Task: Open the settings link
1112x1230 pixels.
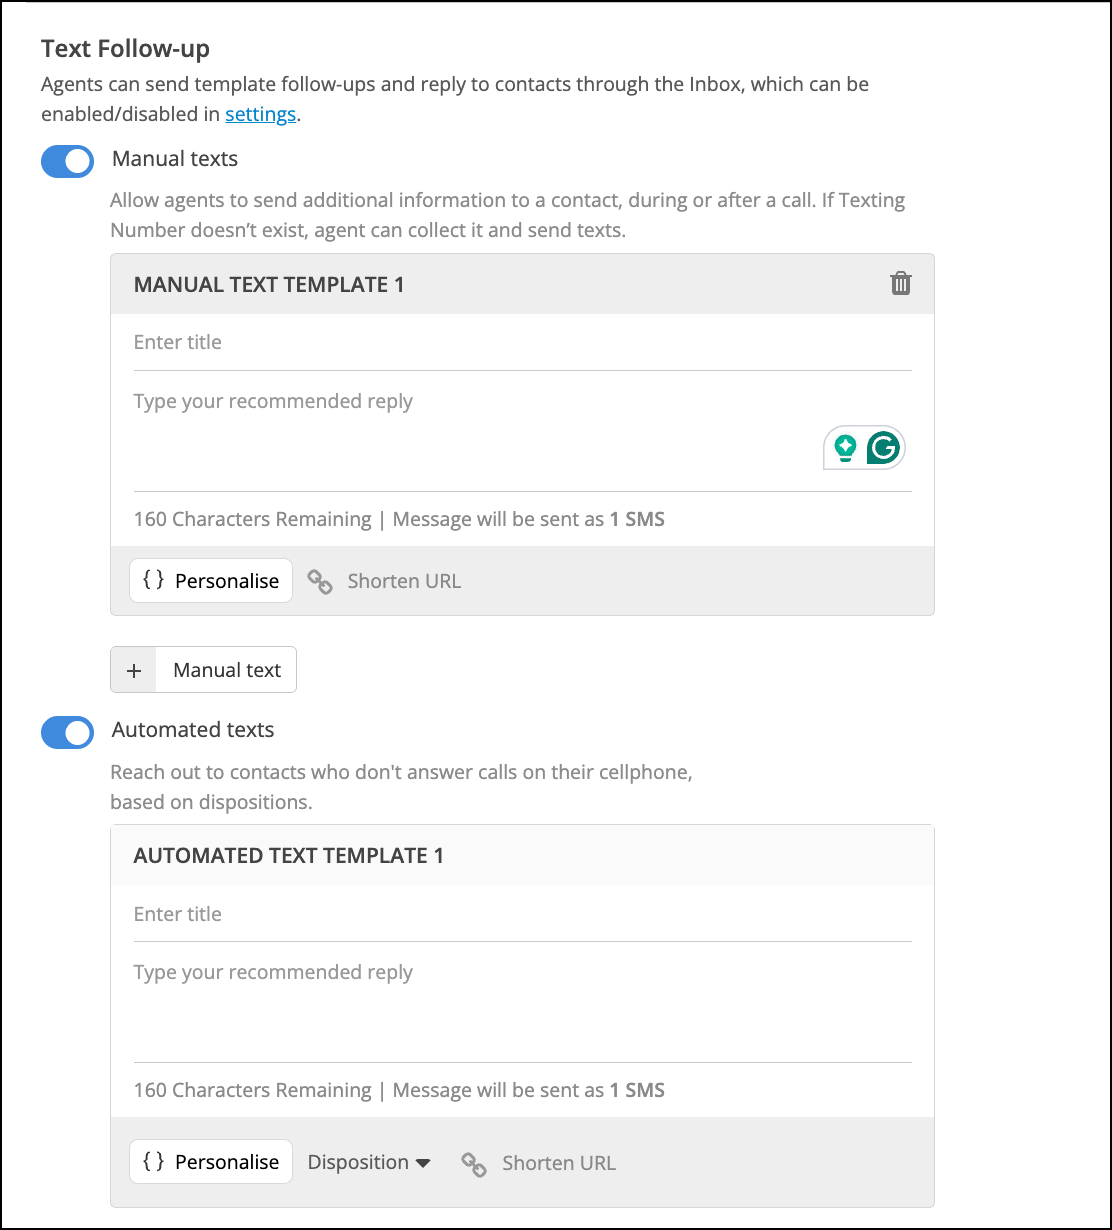Action: (260, 114)
